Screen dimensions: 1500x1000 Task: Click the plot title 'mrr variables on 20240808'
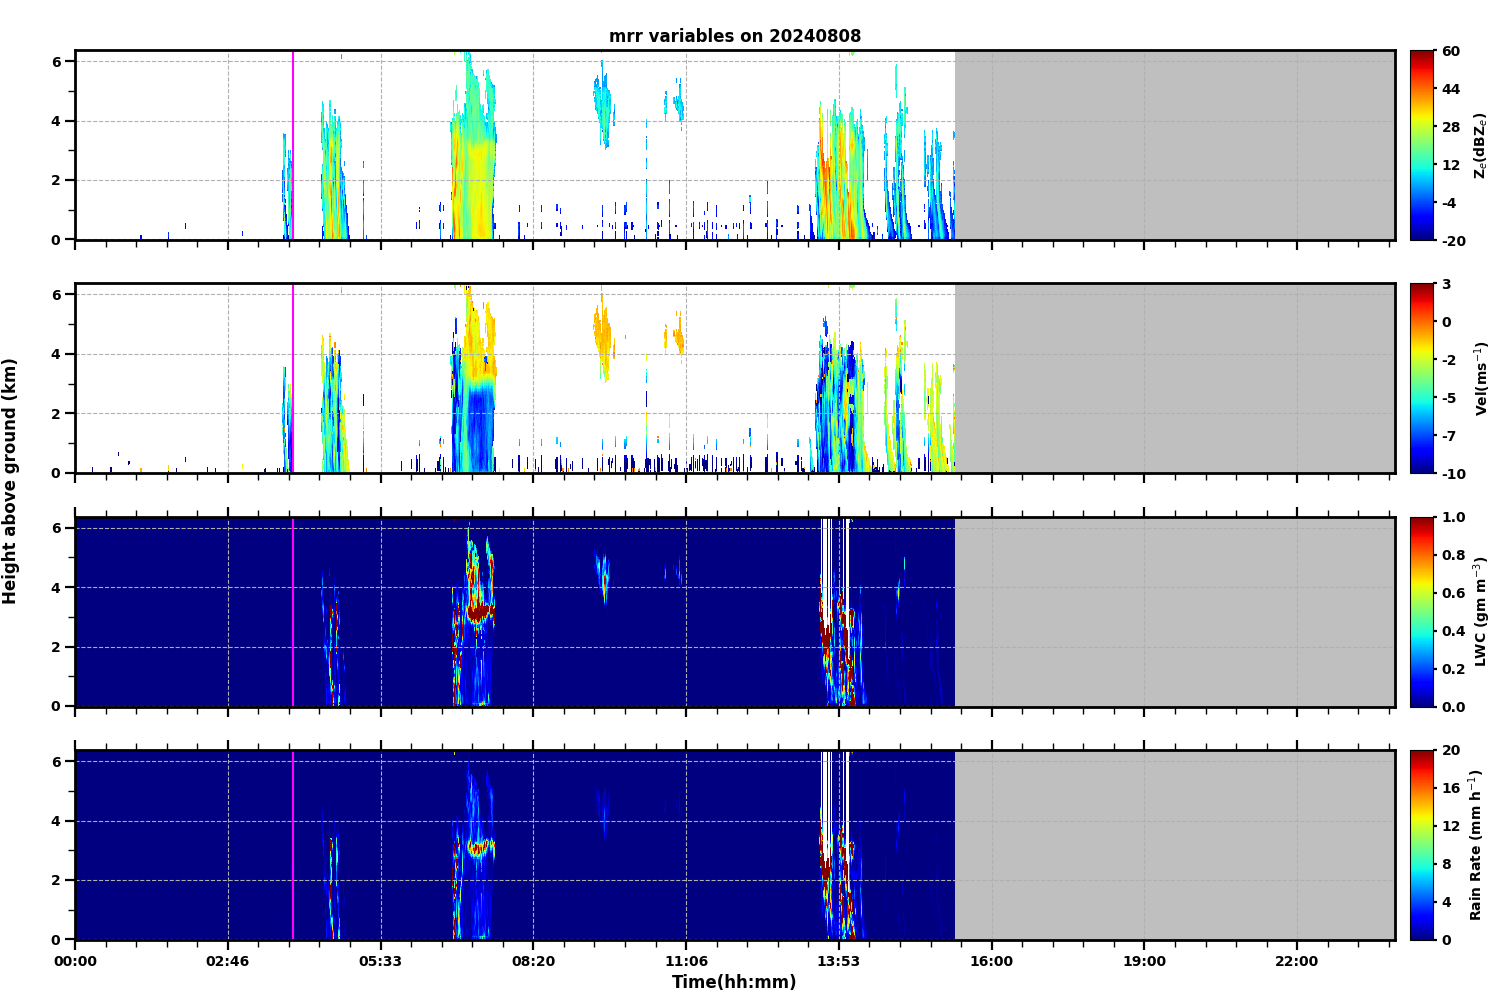(735, 36)
